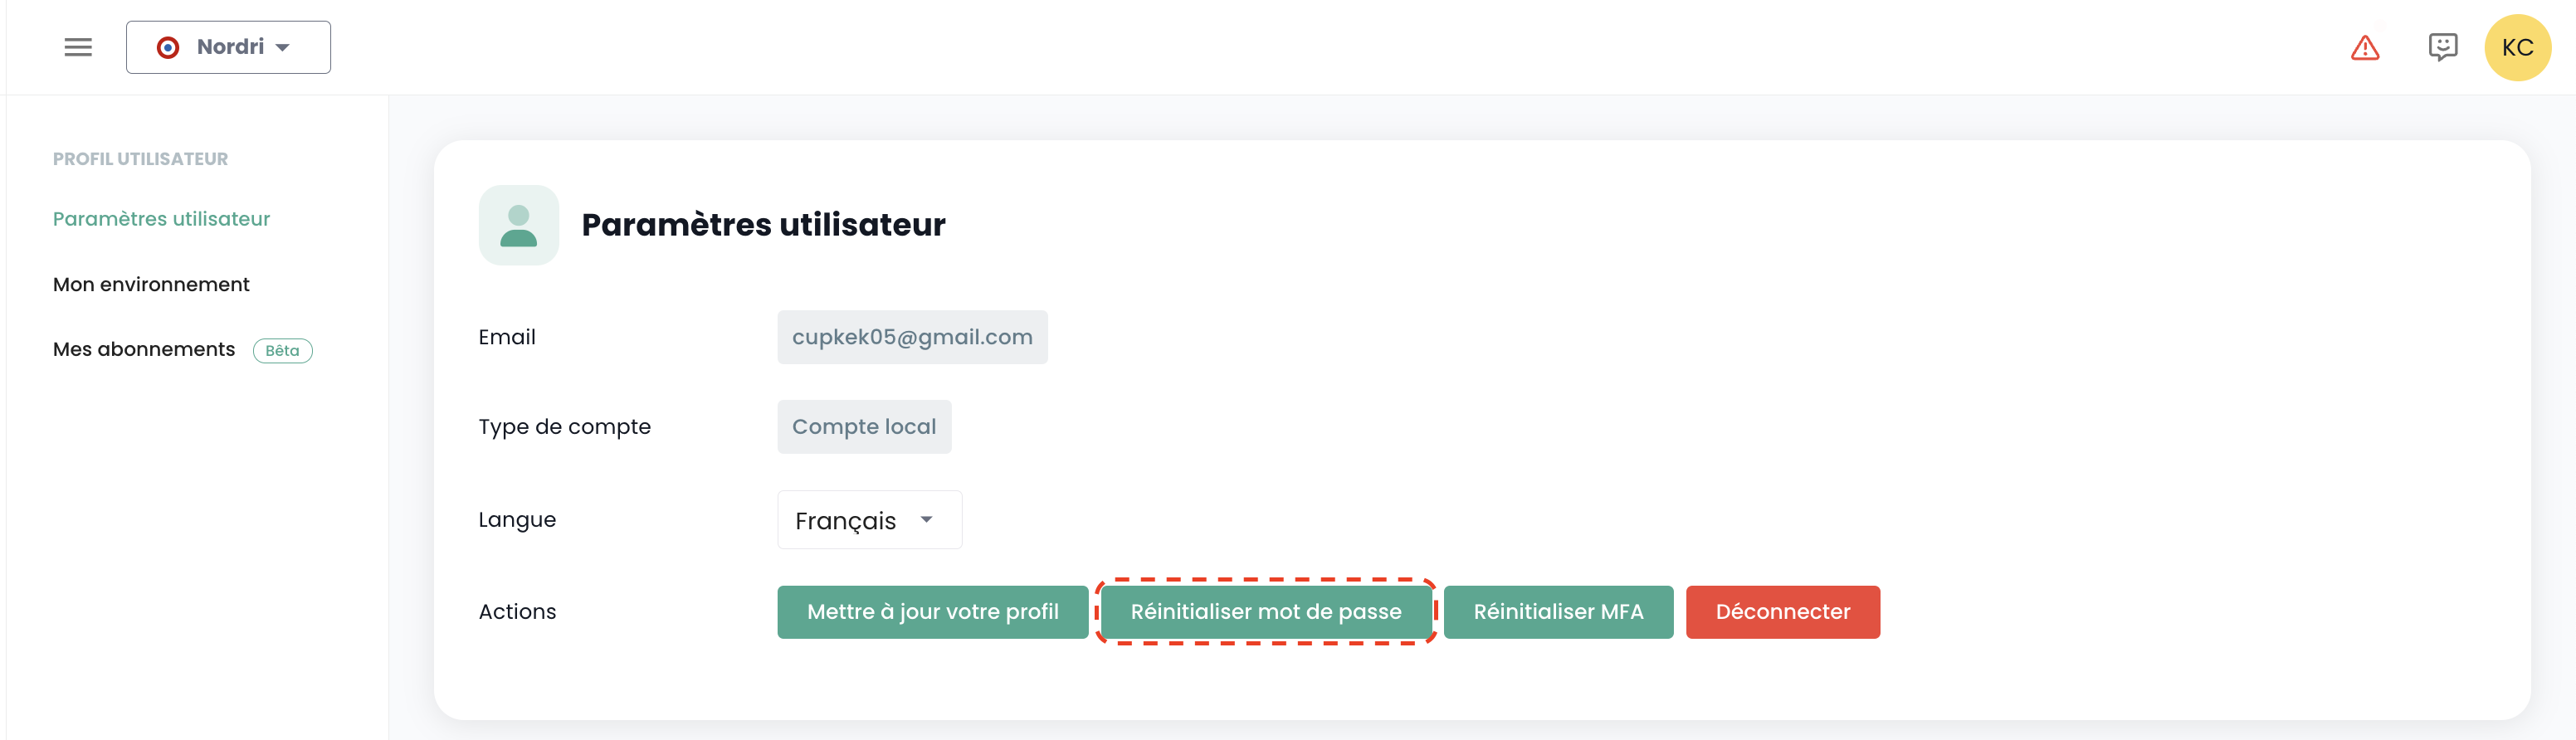Viewport: 2576px width, 740px height.
Task: Open Mes abonnements in sidebar
Action: tap(144, 350)
